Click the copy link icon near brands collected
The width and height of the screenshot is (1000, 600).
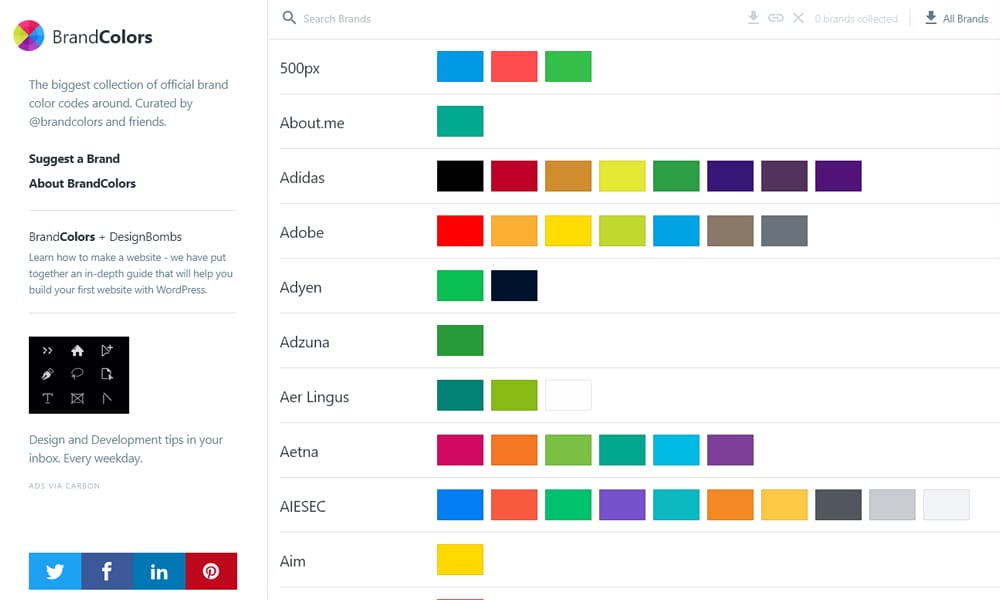775,17
